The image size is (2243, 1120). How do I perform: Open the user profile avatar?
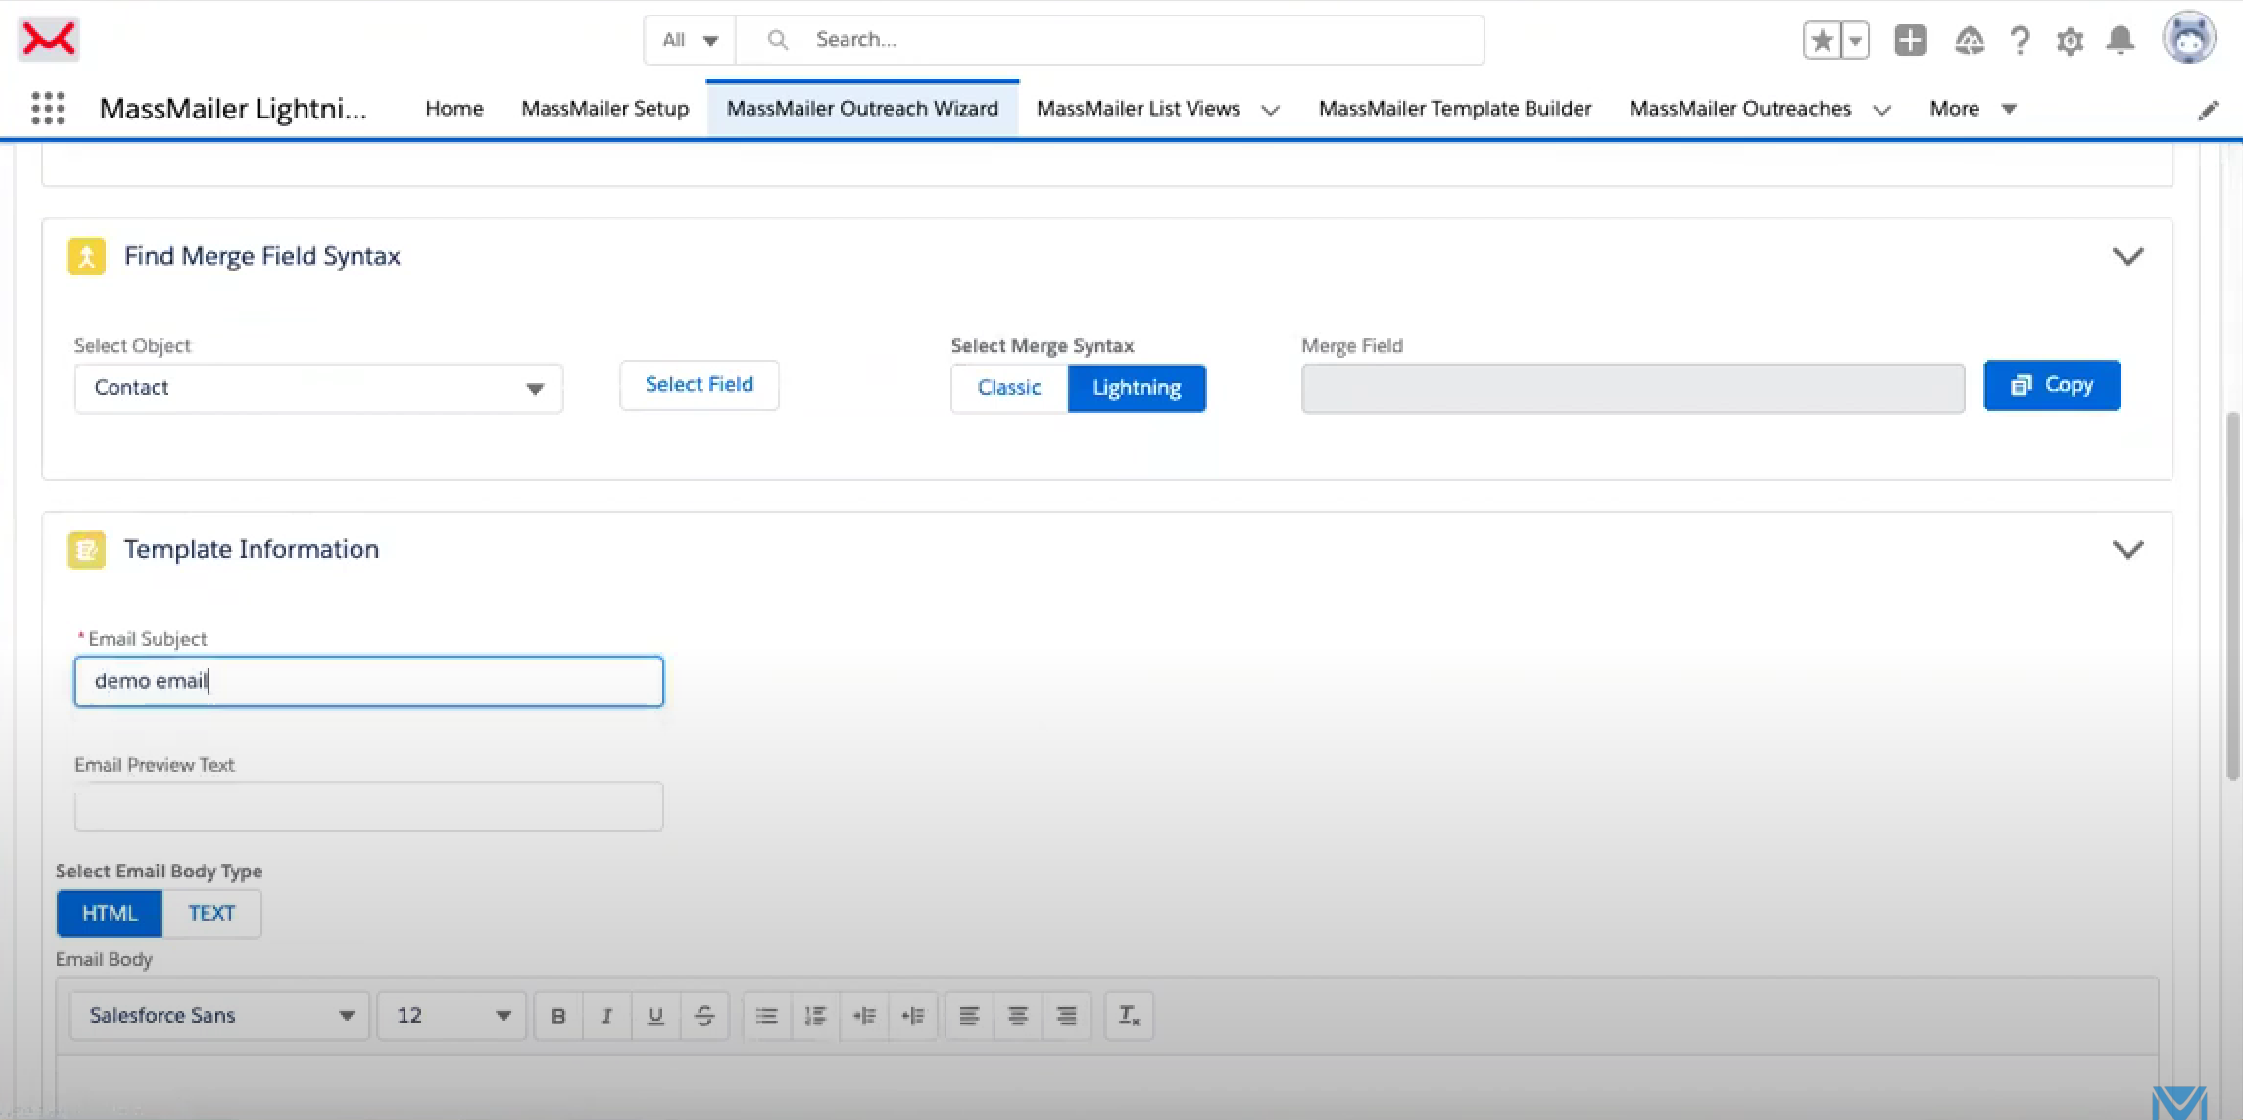(x=2189, y=39)
